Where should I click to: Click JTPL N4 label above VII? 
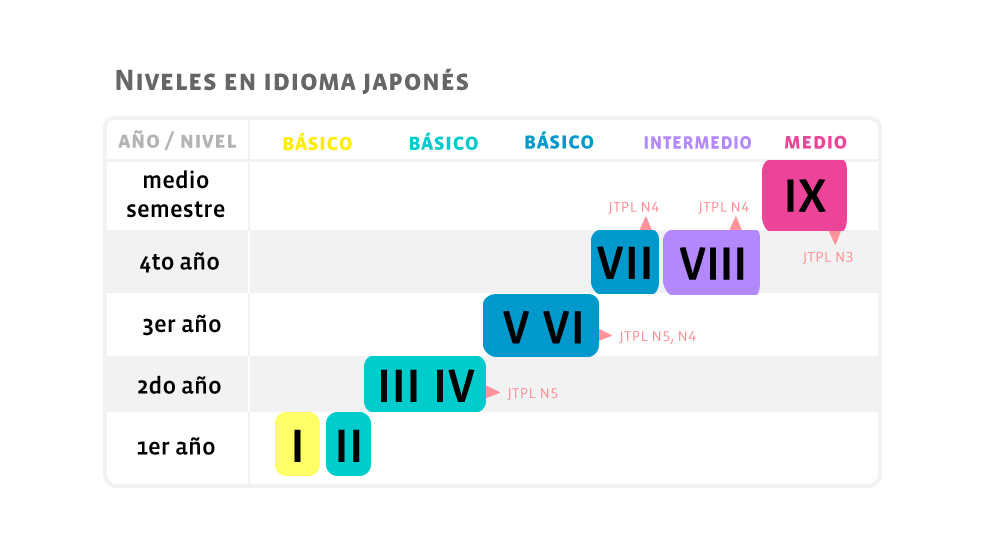coord(633,207)
